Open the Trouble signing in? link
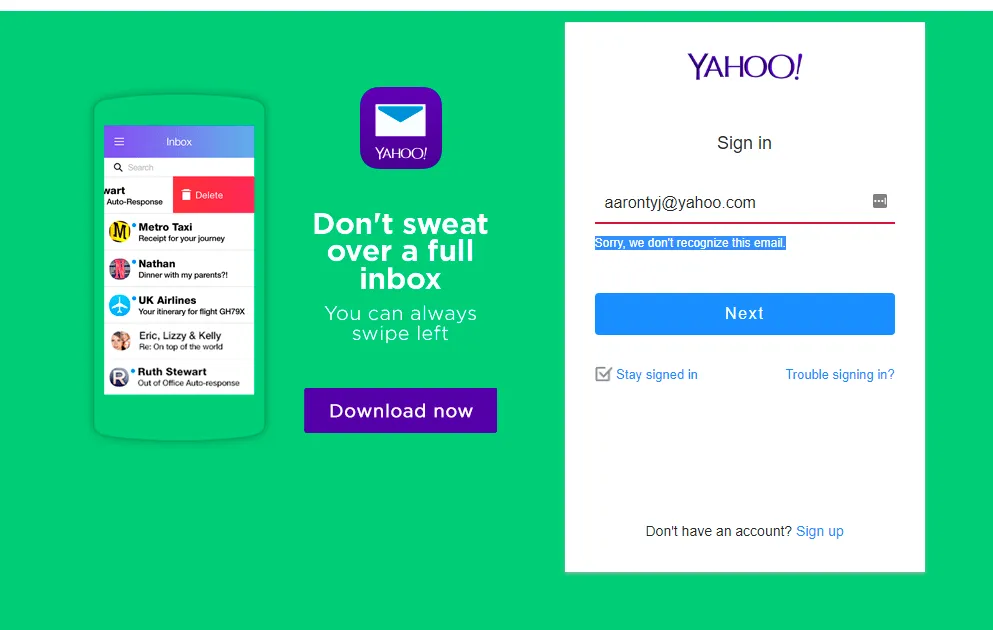993x630 pixels. (840, 374)
